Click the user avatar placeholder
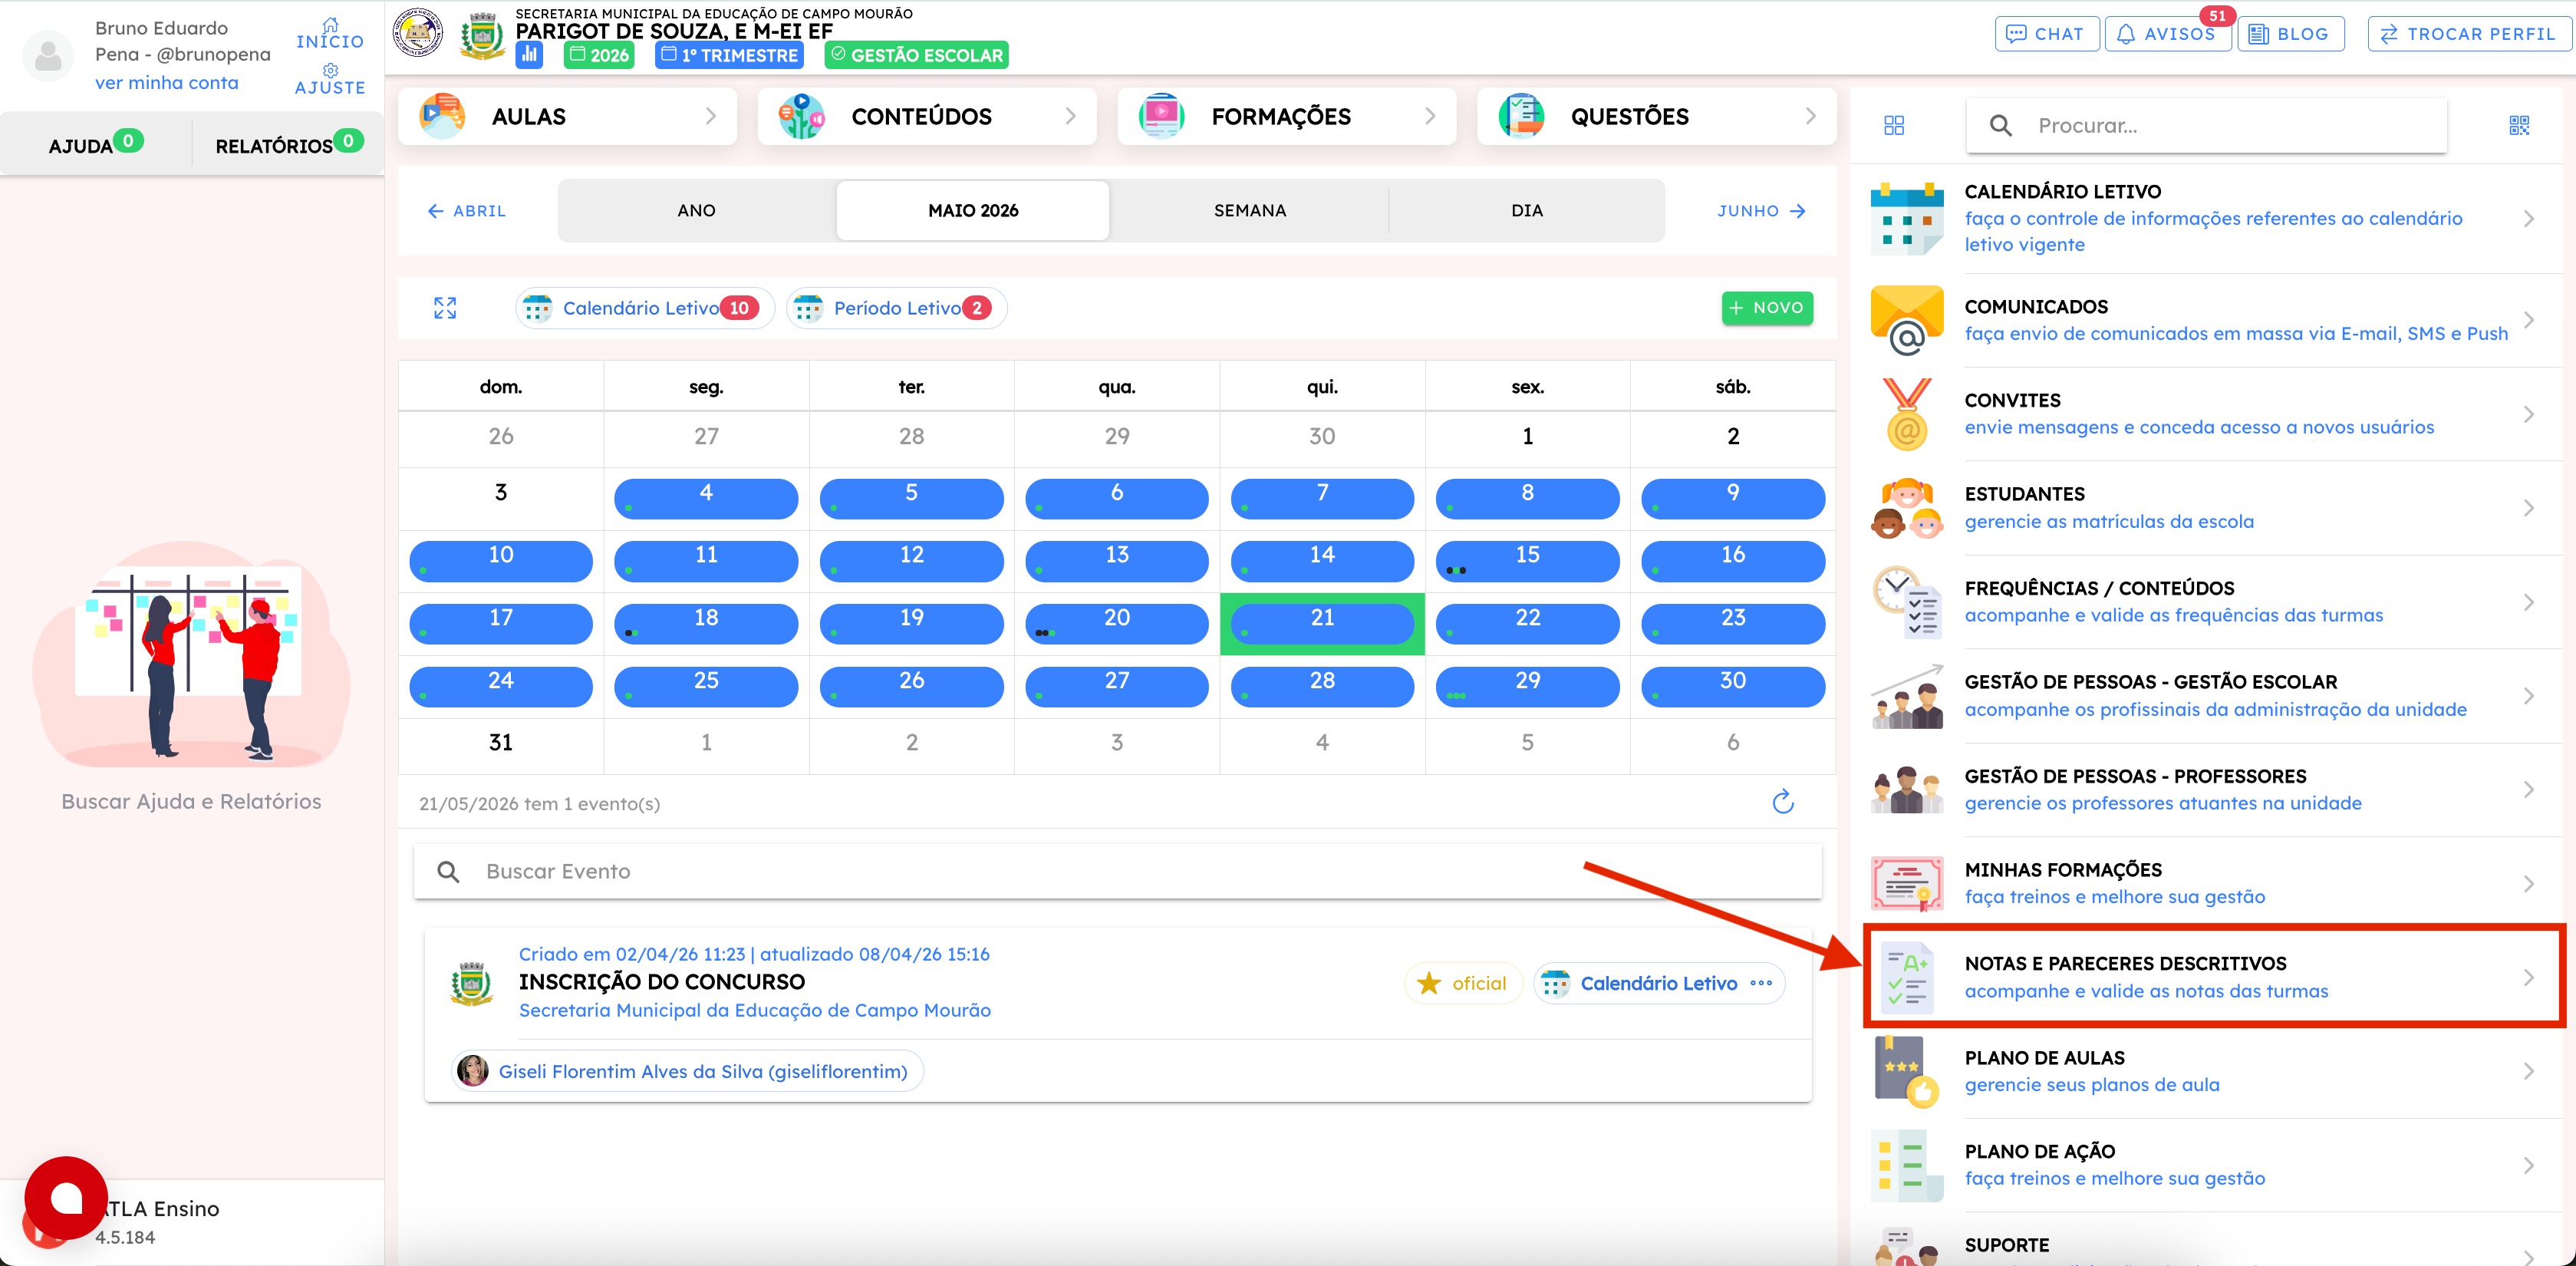Viewport: 2576px width, 1266px height. tap(48, 56)
